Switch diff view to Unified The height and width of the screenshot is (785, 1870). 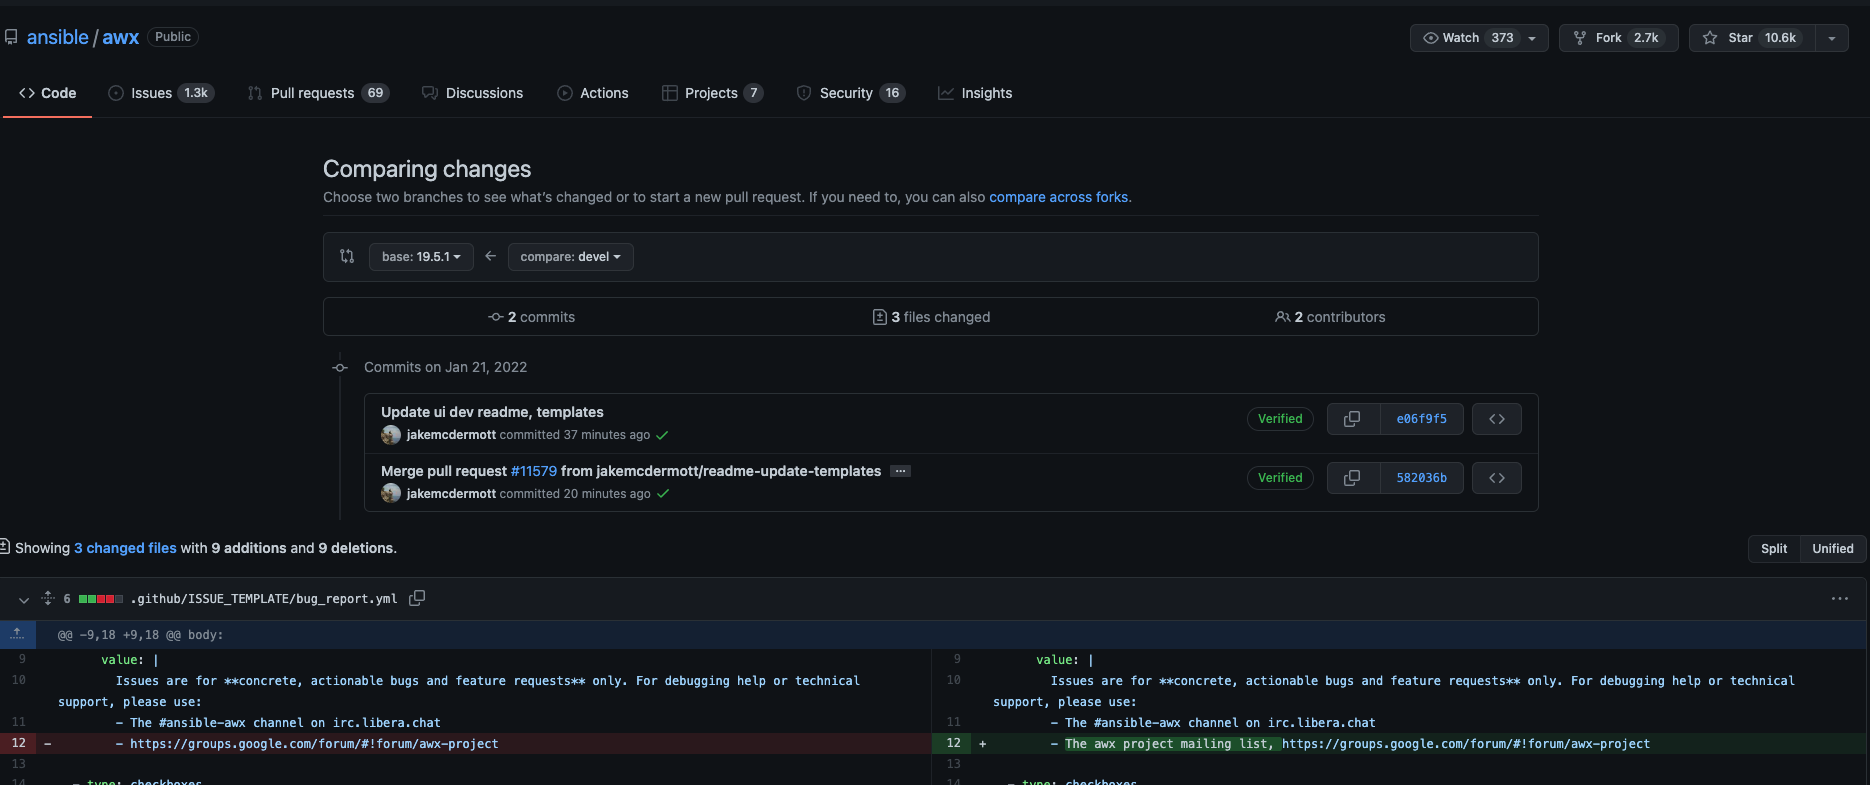[x=1832, y=548]
